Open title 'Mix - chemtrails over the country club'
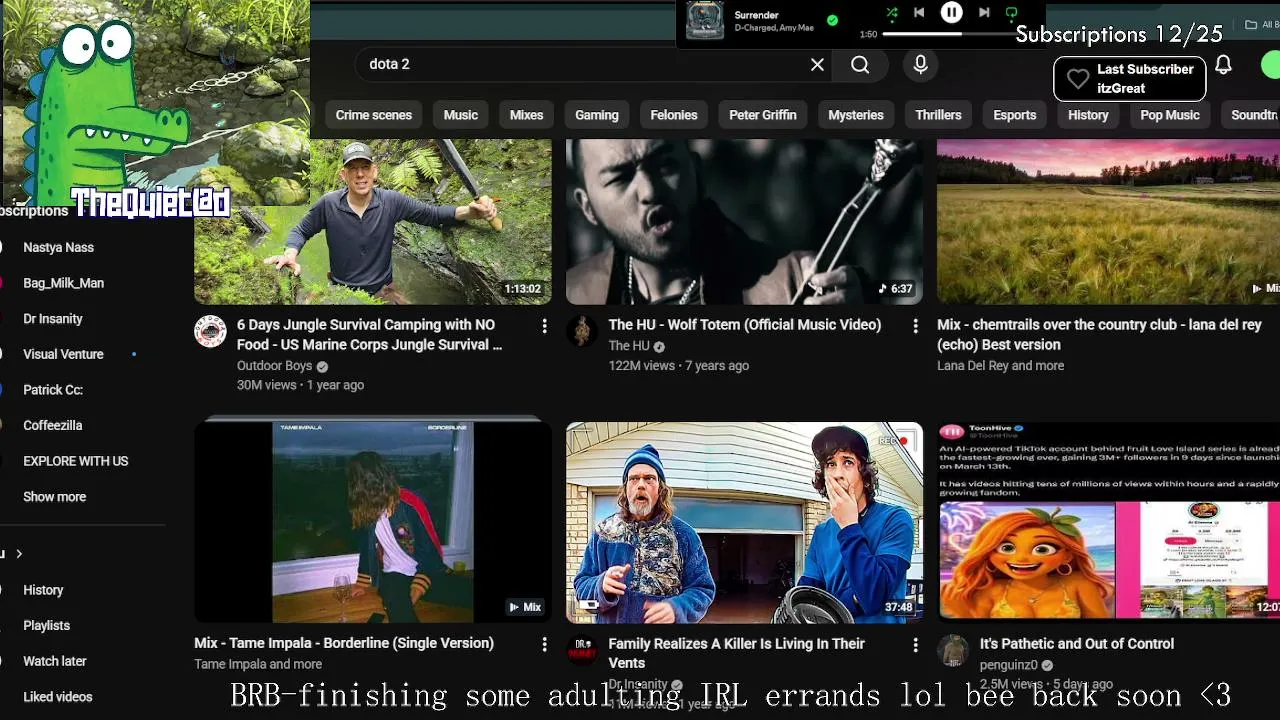The height and width of the screenshot is (720, 1280). point(1099,334)
